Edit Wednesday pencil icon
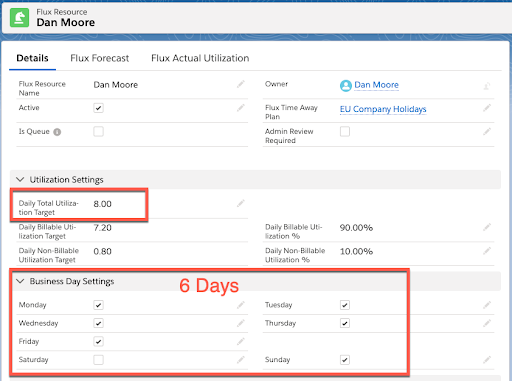Image resolution: width=512 pixels, height=381 pixels. [x=241, y=323]
